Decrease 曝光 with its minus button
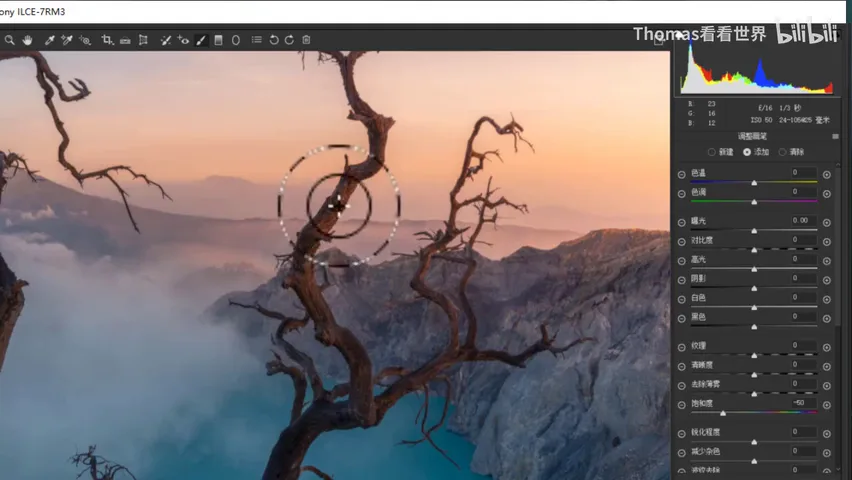The image size is (852, 480). click(681, 222)
